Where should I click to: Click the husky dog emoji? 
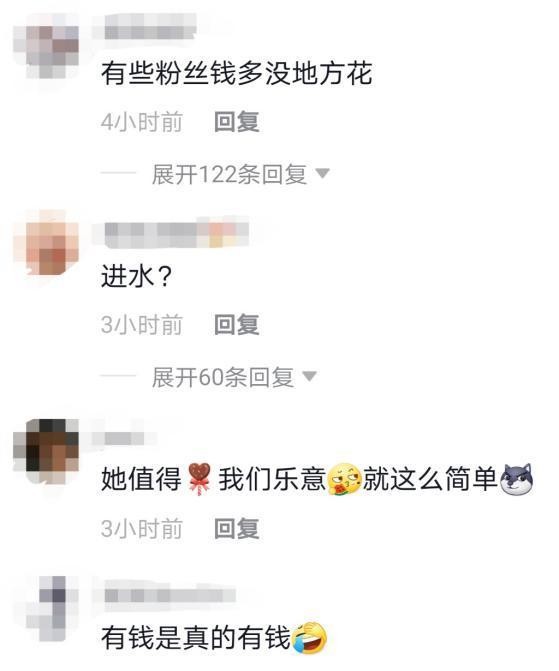pos(517,479)
